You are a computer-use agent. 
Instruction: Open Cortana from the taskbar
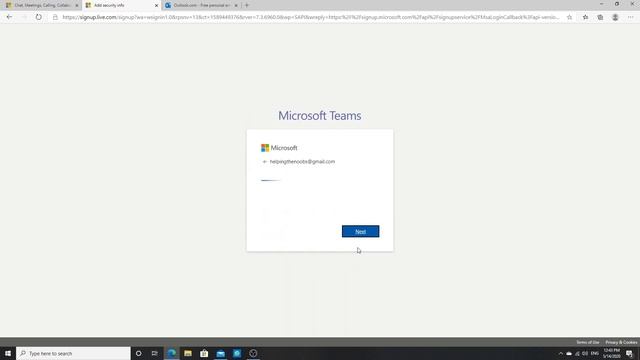[x=138, y=353]
